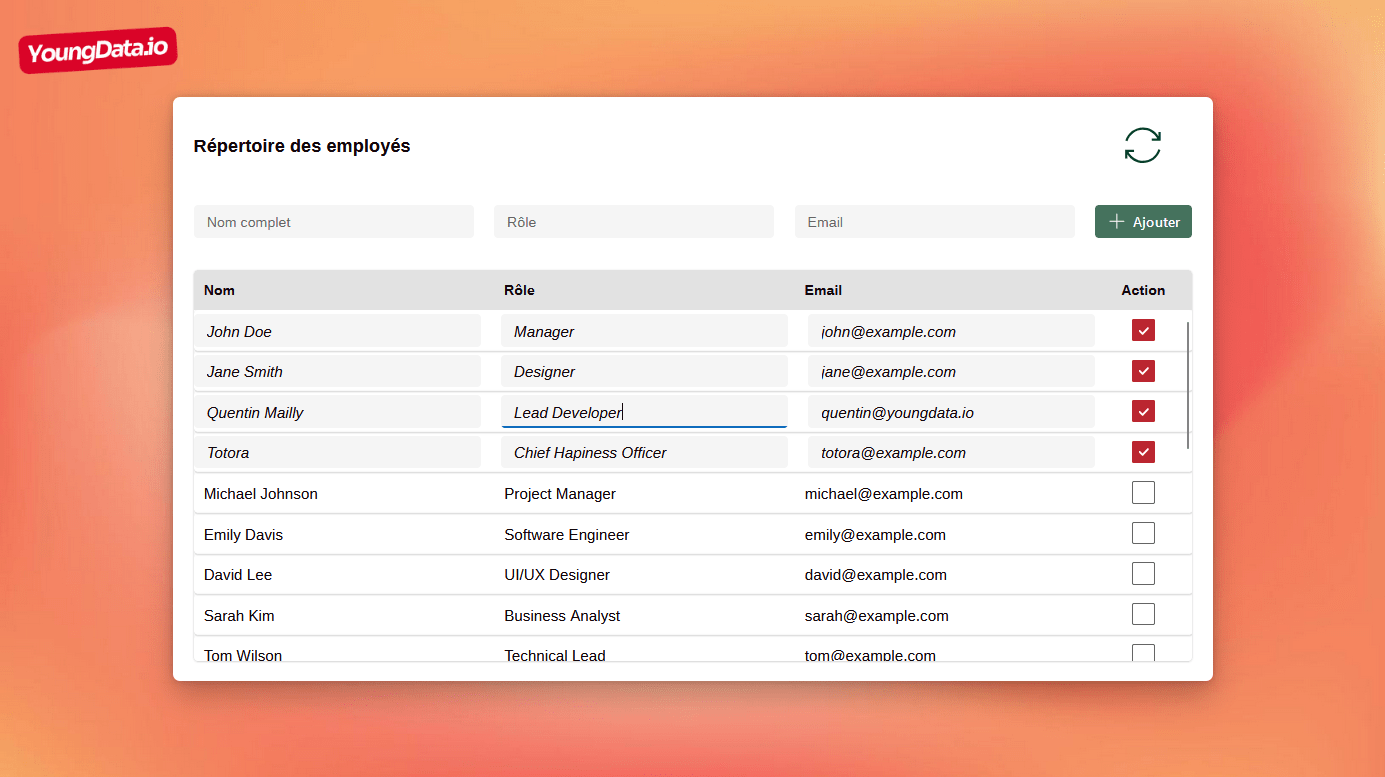Edit the Manager role field
Screen dimensions: 1385x777
pos(644,331)
